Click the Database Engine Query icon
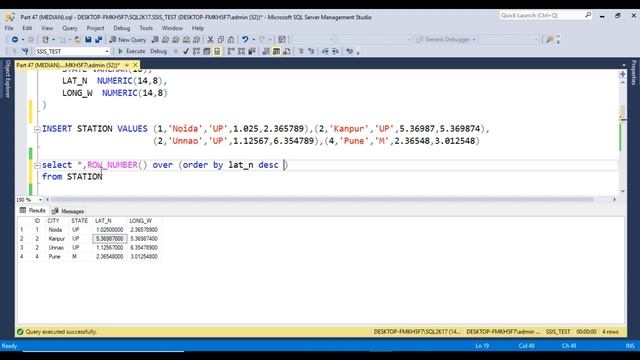 155,40
